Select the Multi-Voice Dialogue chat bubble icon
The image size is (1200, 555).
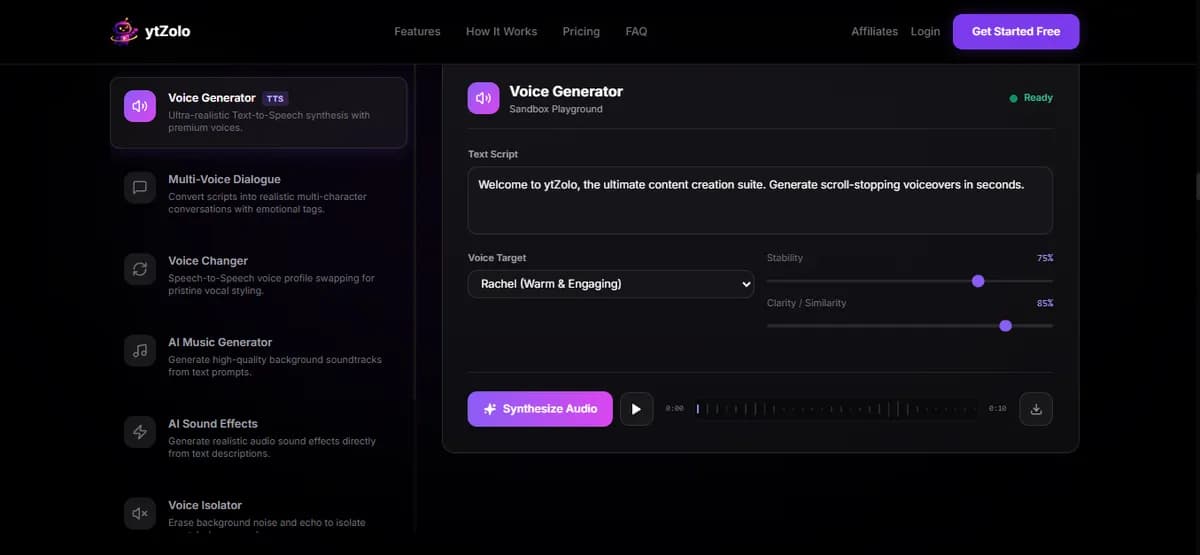(140, 187)
